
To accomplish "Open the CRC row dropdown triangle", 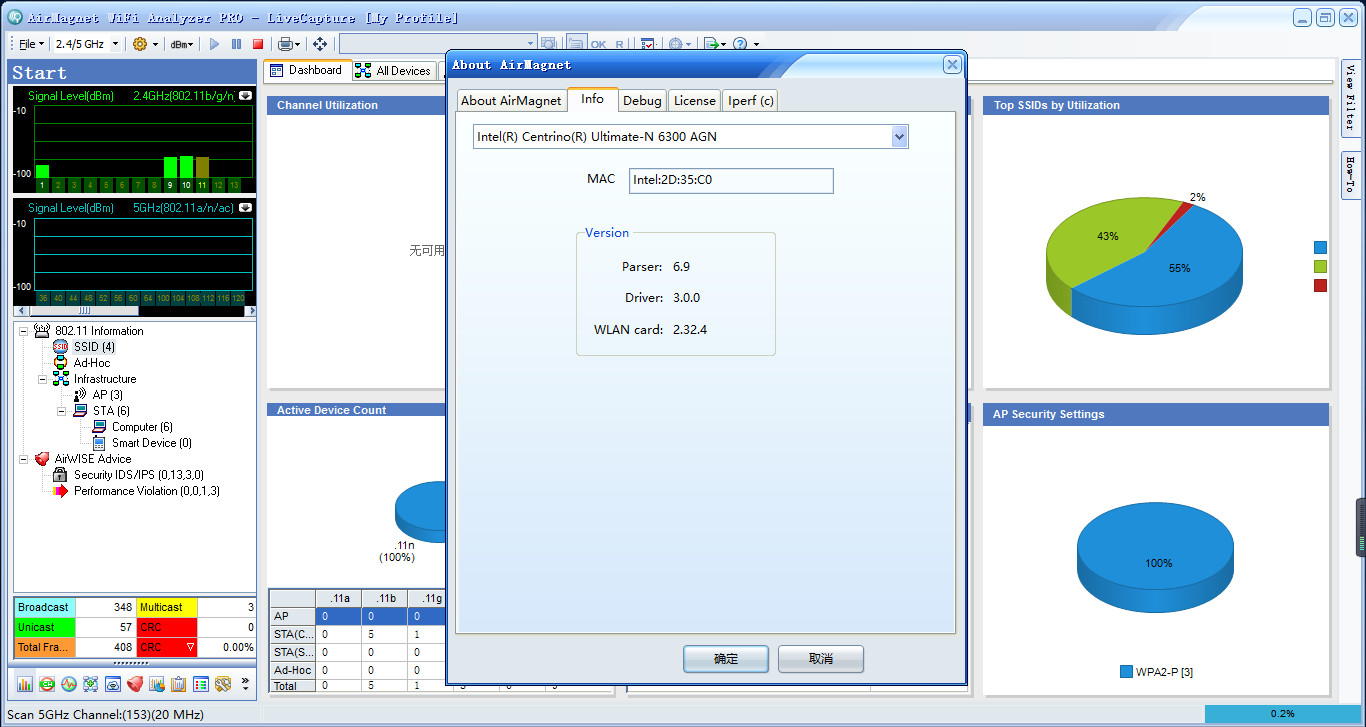I will click(189, 648).
